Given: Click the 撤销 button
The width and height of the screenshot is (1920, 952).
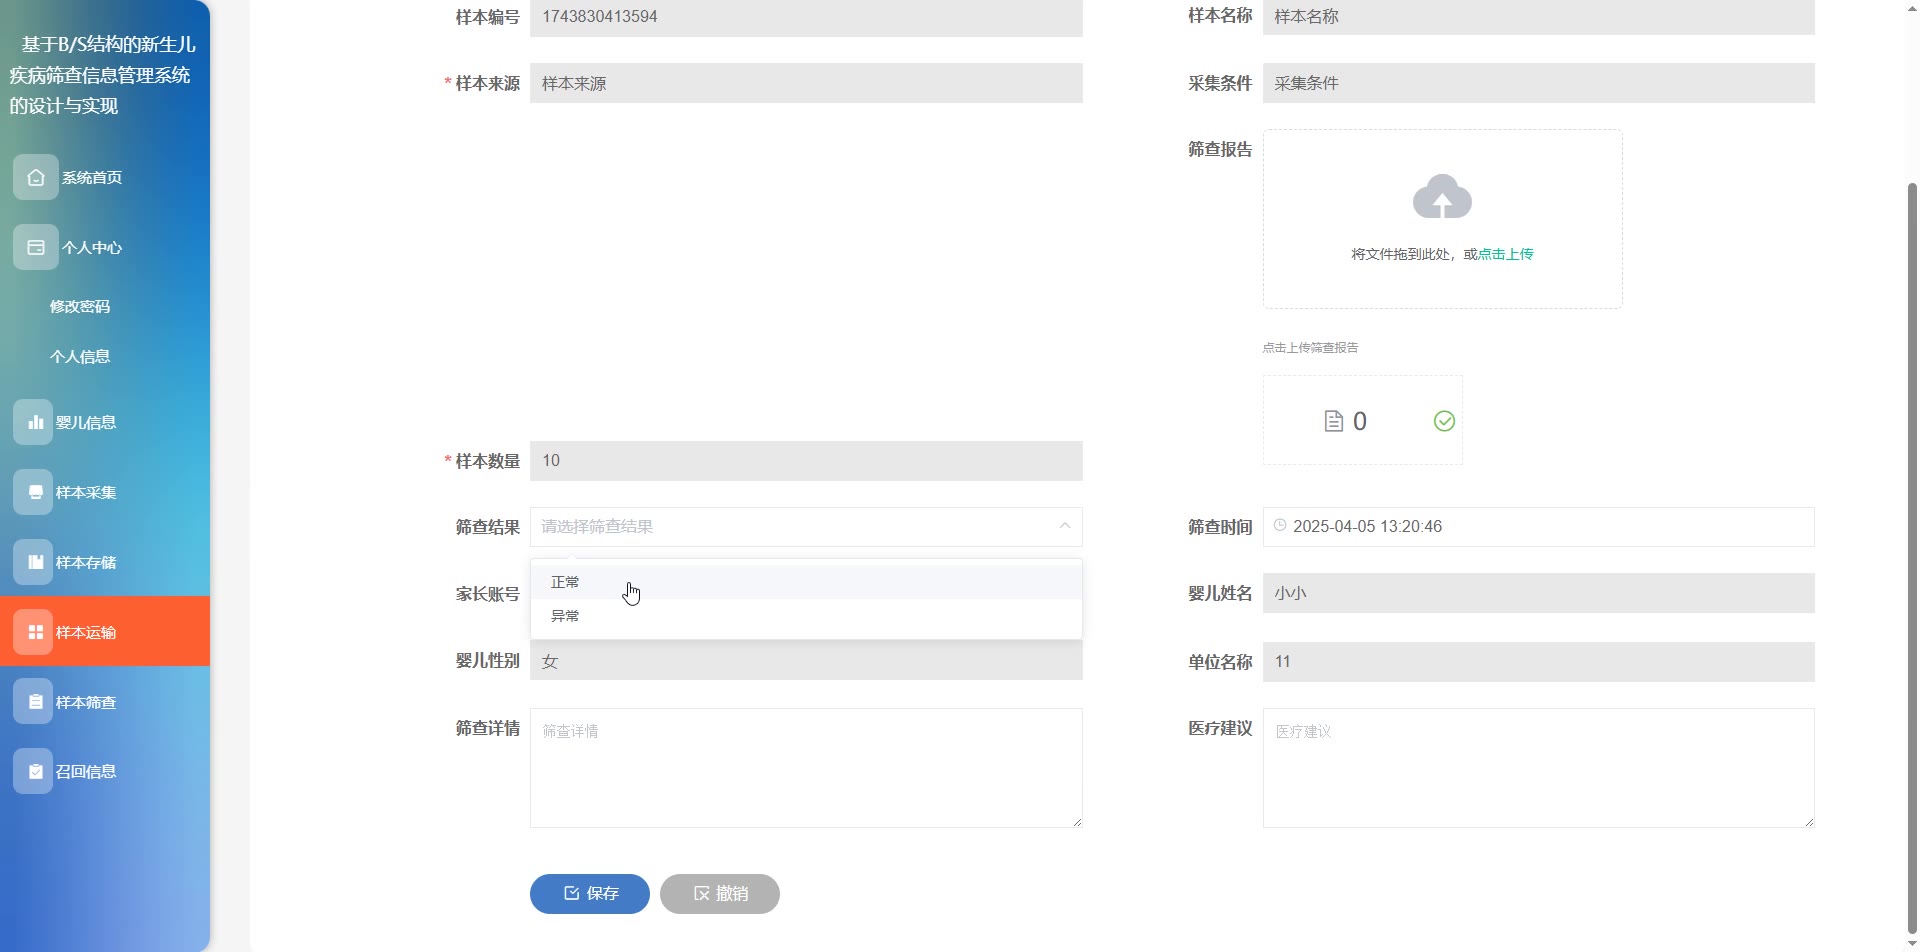Looking at the screenshot, I should (720, 893).
